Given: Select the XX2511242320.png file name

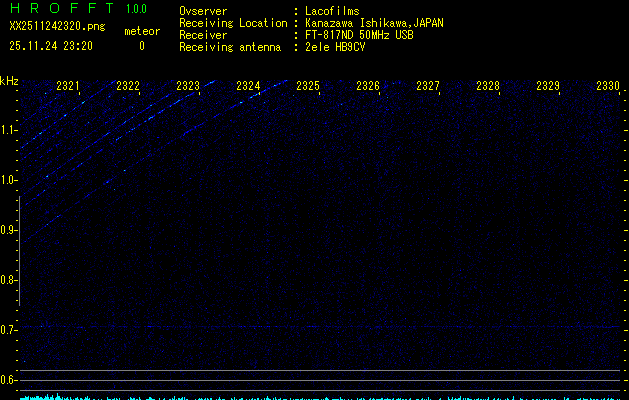Looking at the screenshot, I should point(56,27).
